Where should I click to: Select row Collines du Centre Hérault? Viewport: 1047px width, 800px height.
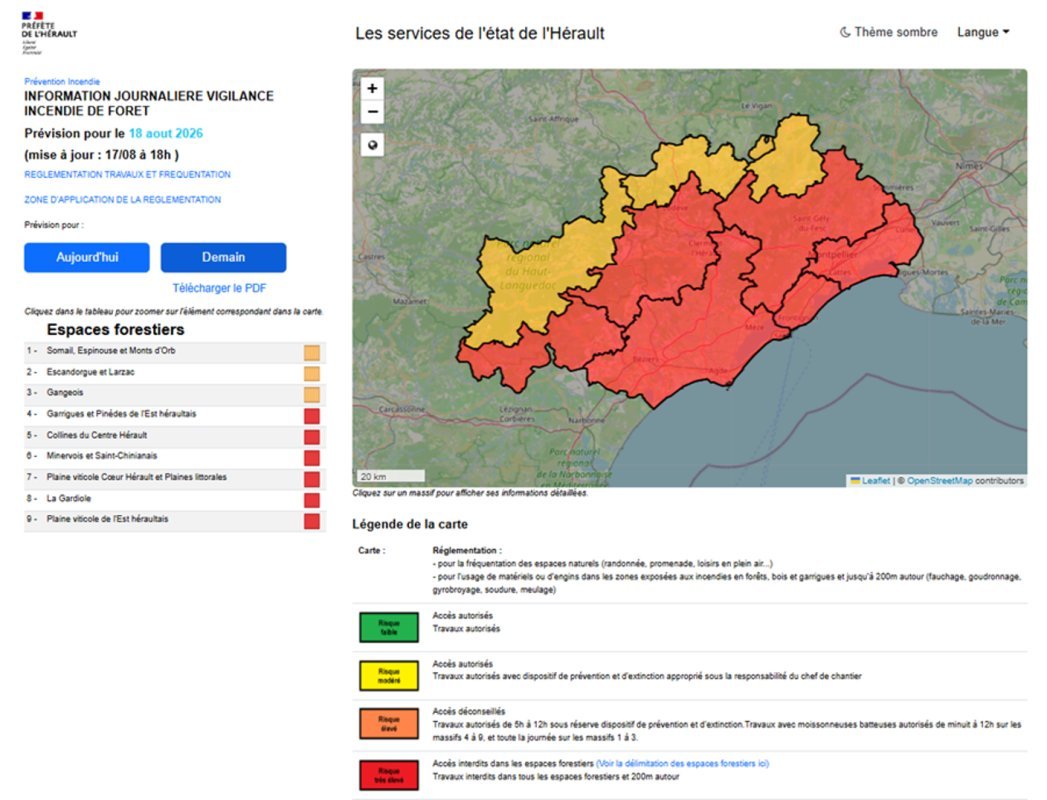click(175, 437)
